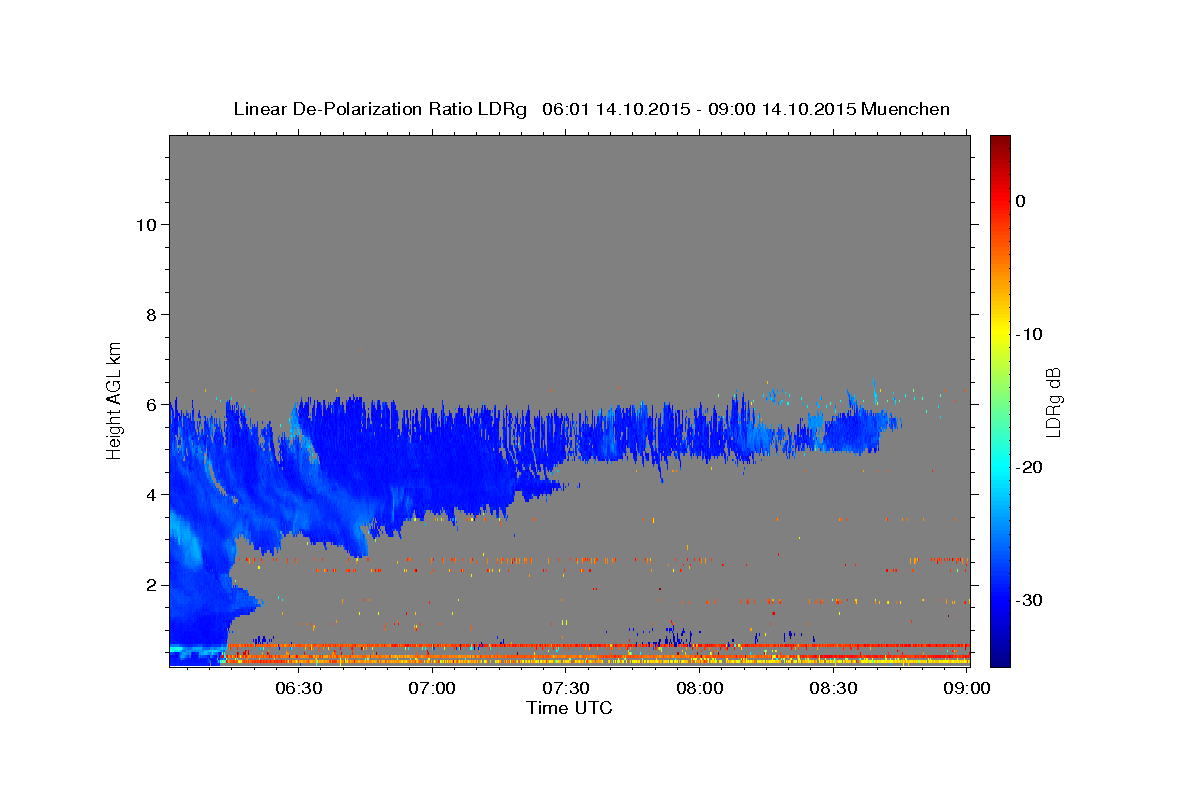Click the 'Time UTC' axis label
This screenshot has width=1200, height=800.
click(x=569, y=708)
